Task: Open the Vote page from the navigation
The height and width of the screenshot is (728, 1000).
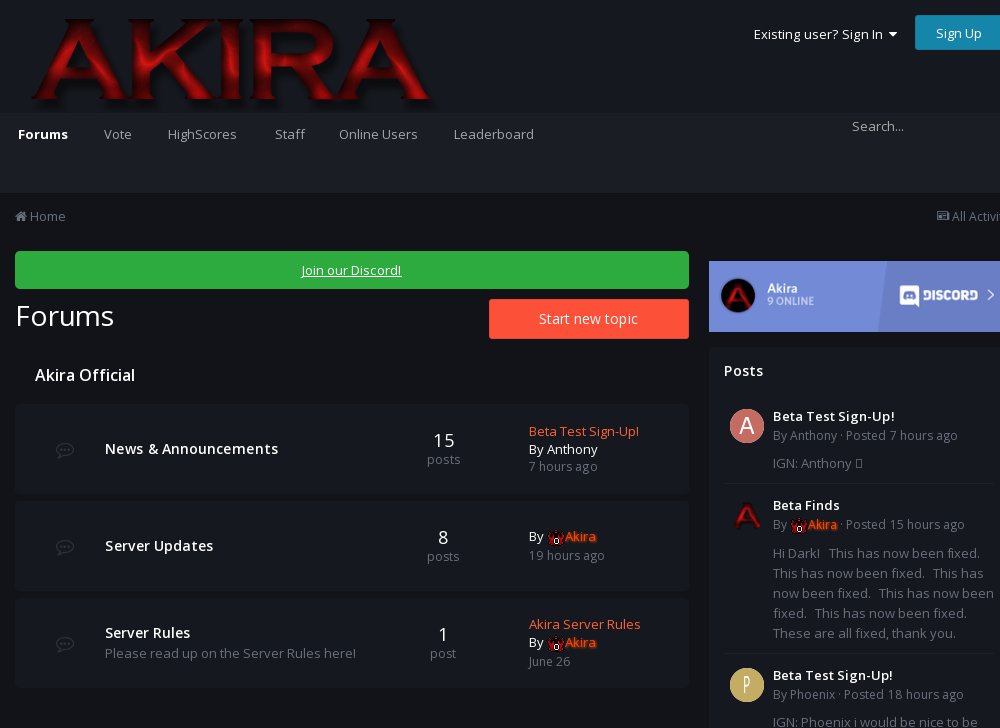Action: (118, 134)
